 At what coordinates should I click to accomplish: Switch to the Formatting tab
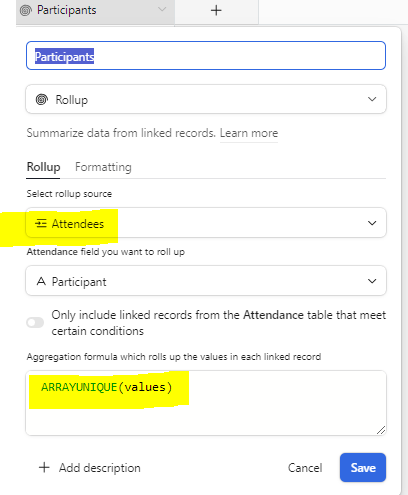click(x=103, y=167)
